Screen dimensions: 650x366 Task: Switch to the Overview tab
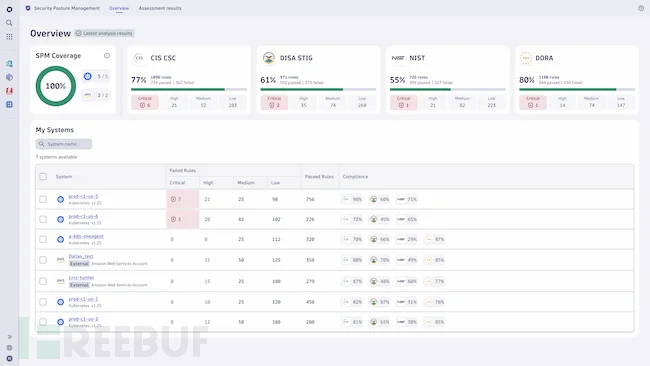119,8
